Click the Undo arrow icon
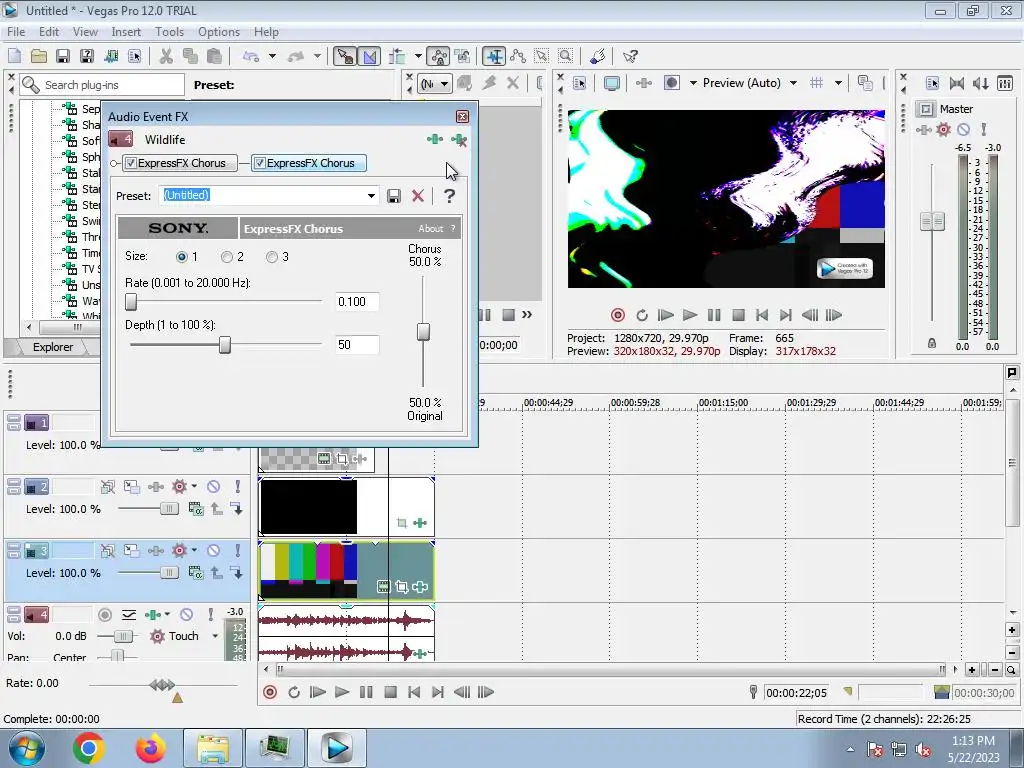1024x768 pixels. tap(251, 56)
